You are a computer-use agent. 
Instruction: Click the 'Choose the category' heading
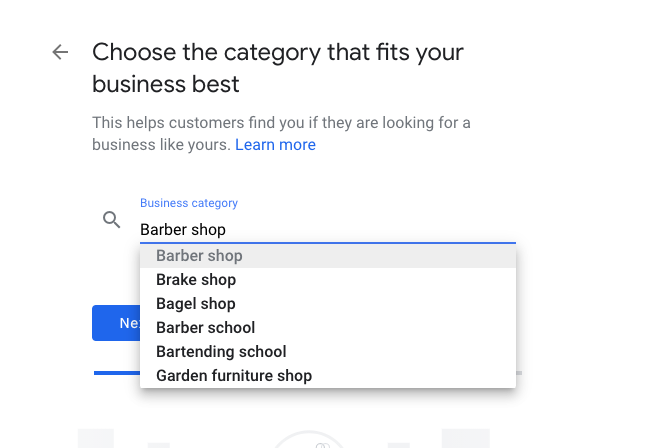[278, 68]
